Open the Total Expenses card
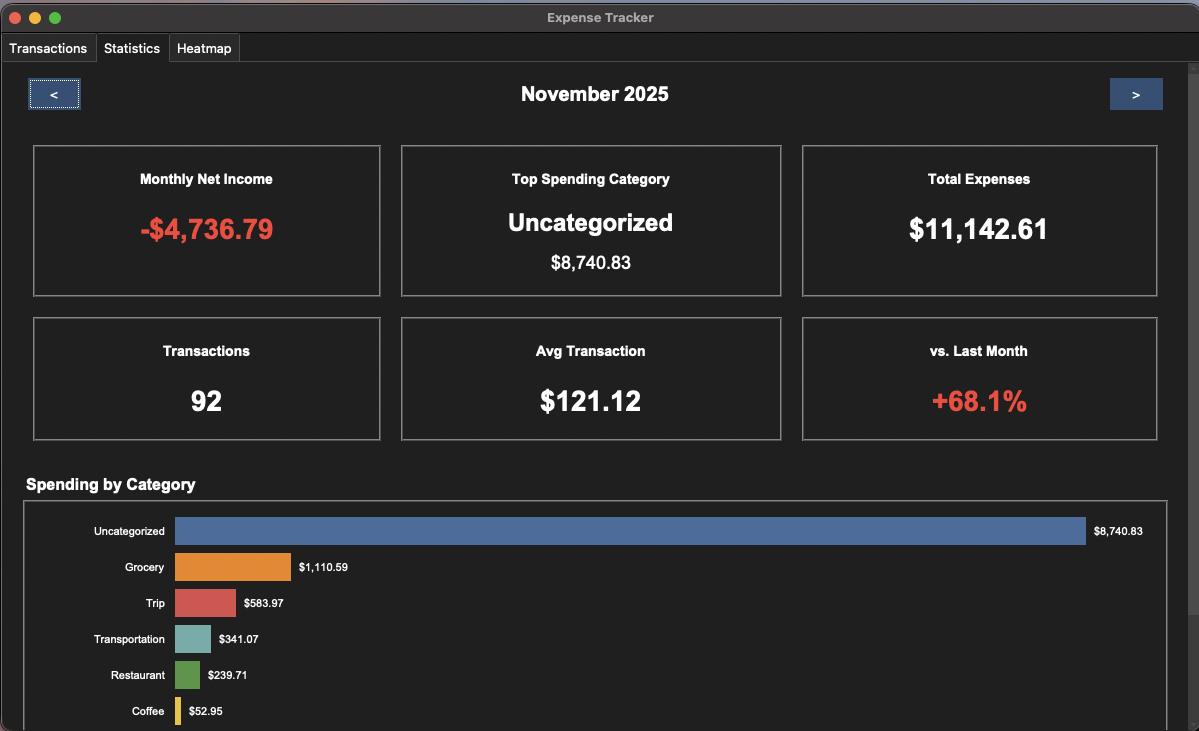Viewport: 1199px width, 731px height. tap(978, 220)
